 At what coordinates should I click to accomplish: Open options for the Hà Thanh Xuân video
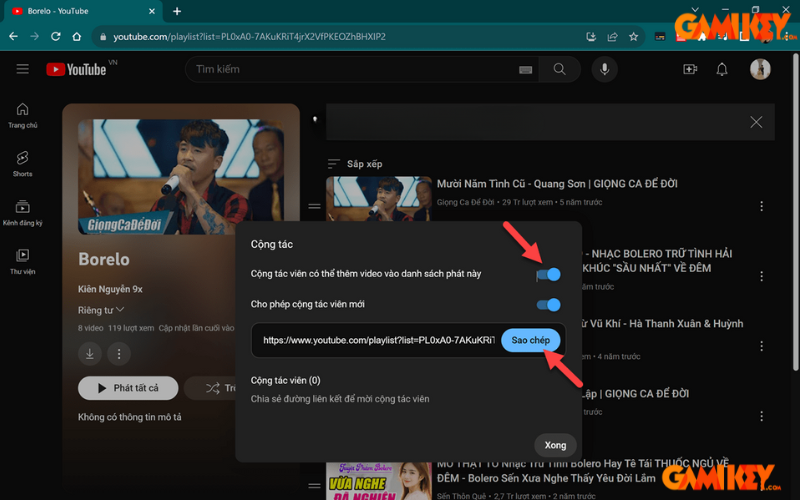pos(761,346)
